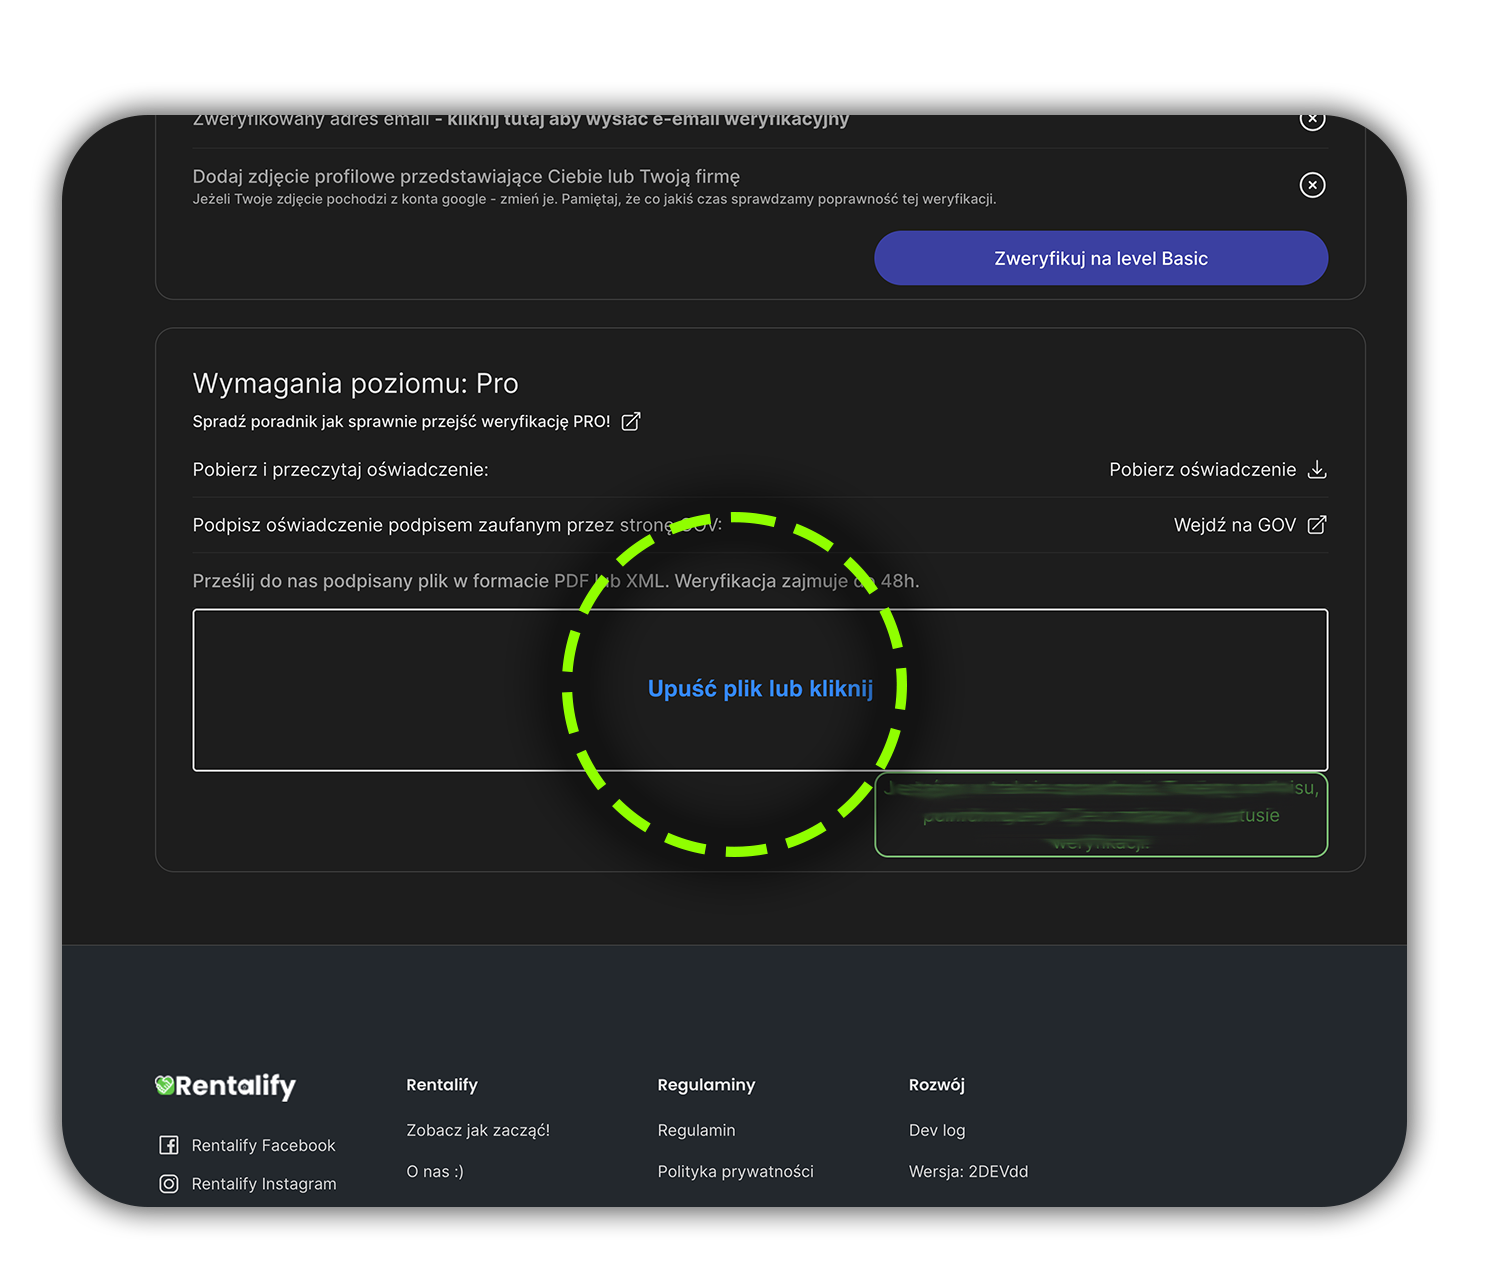Click the download icon beside Pobierz oświadczenie
The image size is (1490, 1269).
coord(1317,470)
